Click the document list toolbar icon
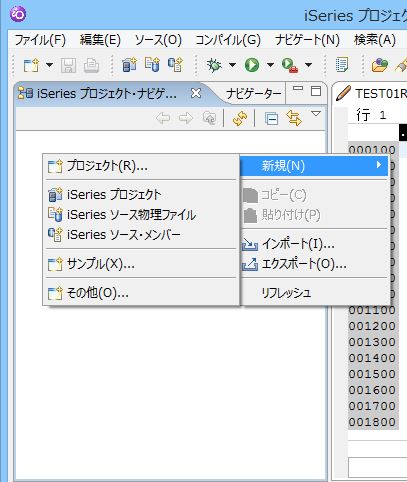Viewport: 407px width, 482px height. pyautogui.click(x=342, y=65)
